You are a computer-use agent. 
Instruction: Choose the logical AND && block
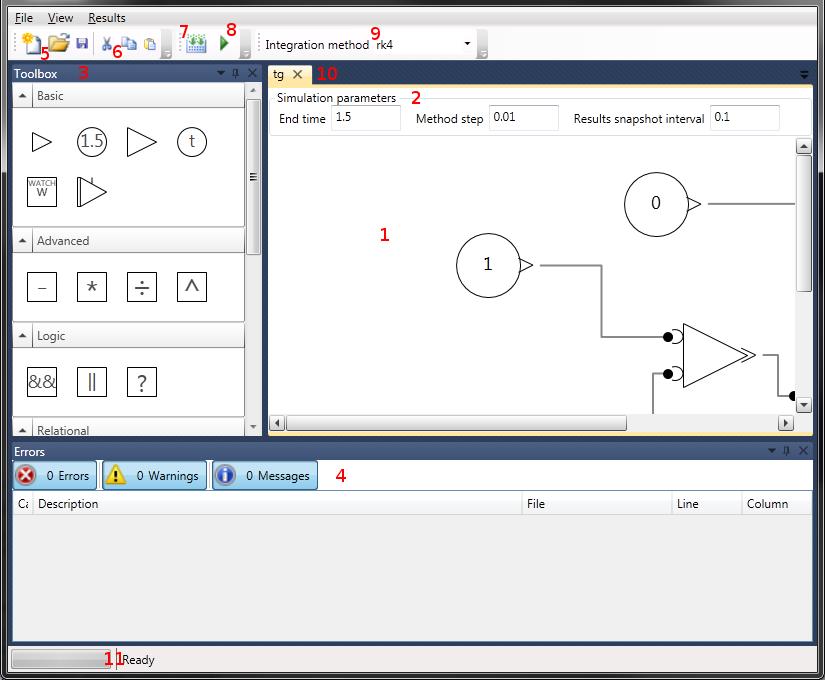(x=42, y=382)
